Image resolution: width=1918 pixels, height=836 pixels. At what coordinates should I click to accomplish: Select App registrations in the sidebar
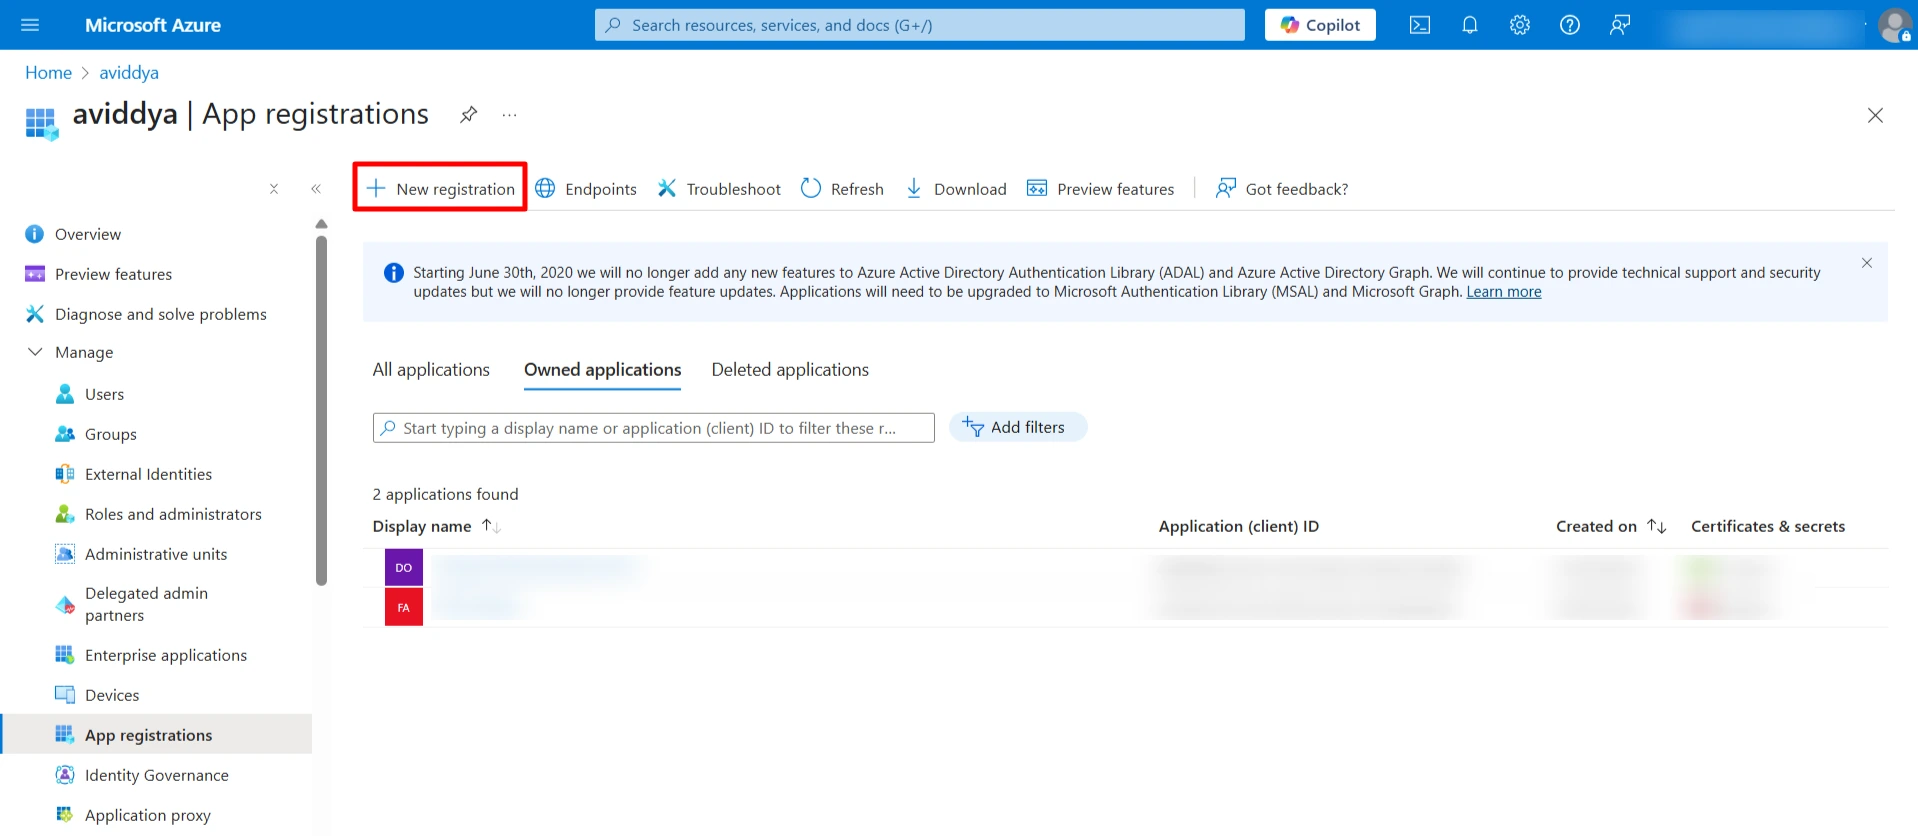pyautogui.click(x=157, y=734)
